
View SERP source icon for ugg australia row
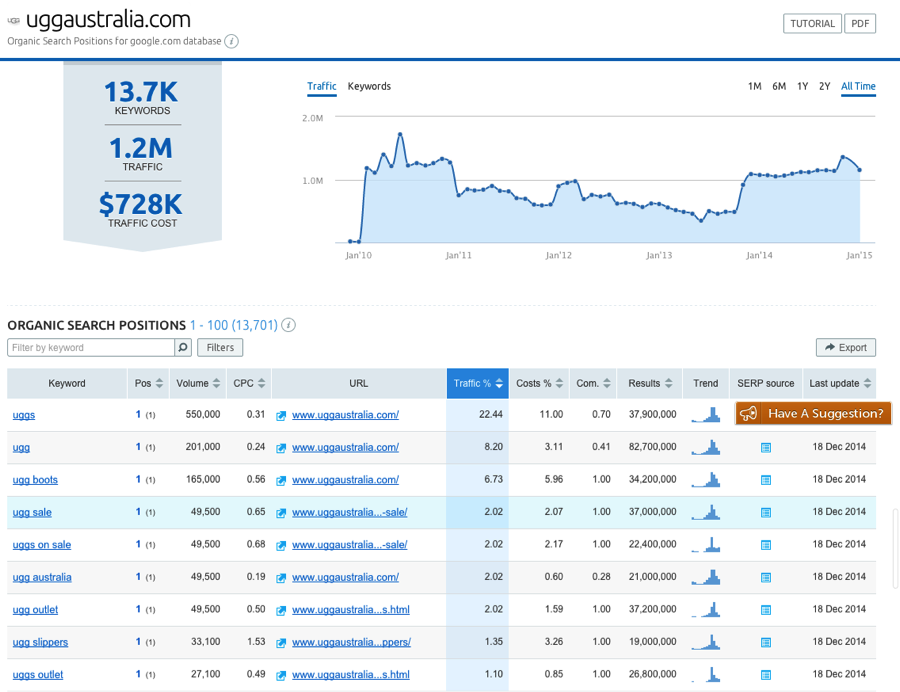point(766,578)
